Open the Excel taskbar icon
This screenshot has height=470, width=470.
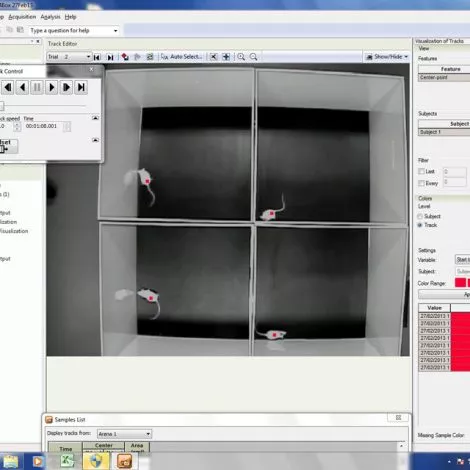coord(68,461)
